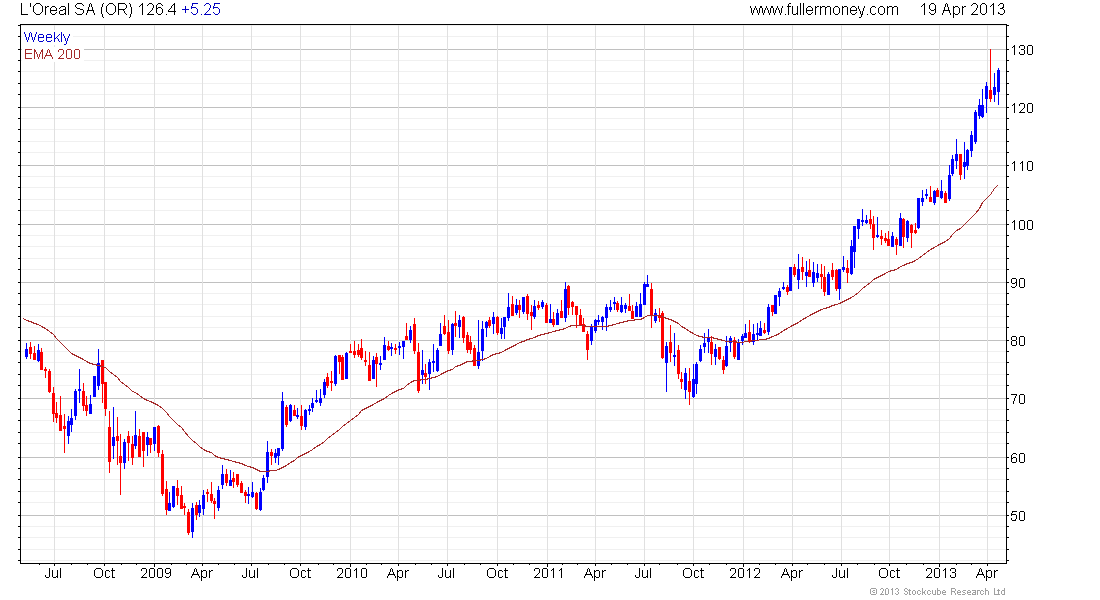Click the 130 price axis label

[x=1021, y=50]
